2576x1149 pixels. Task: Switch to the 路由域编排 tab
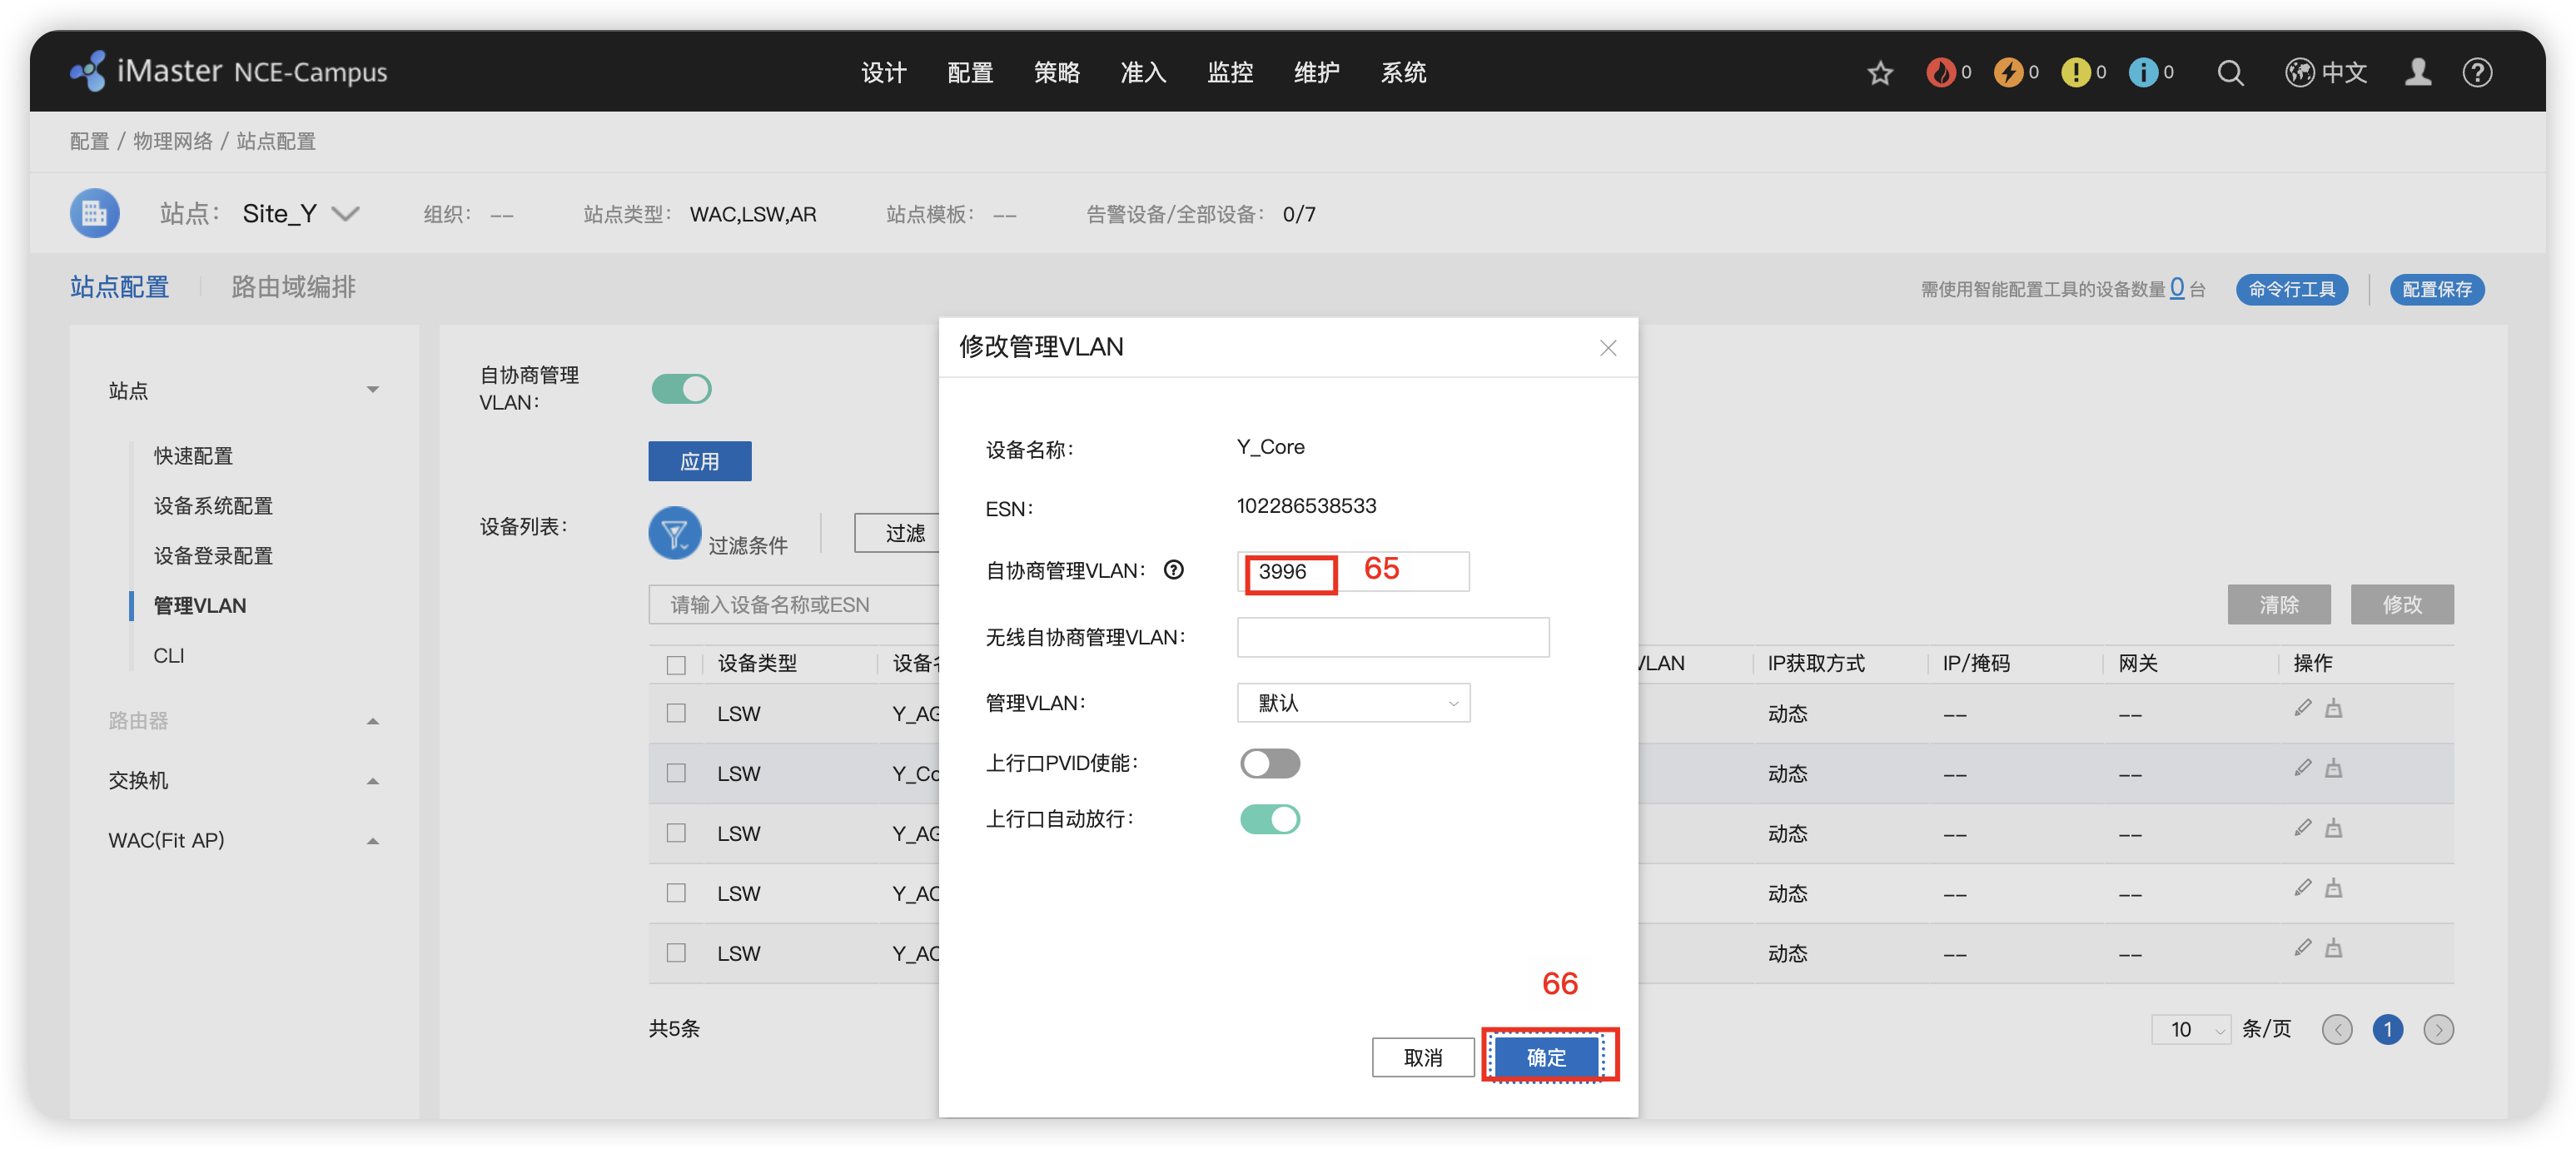pos(293,288)
